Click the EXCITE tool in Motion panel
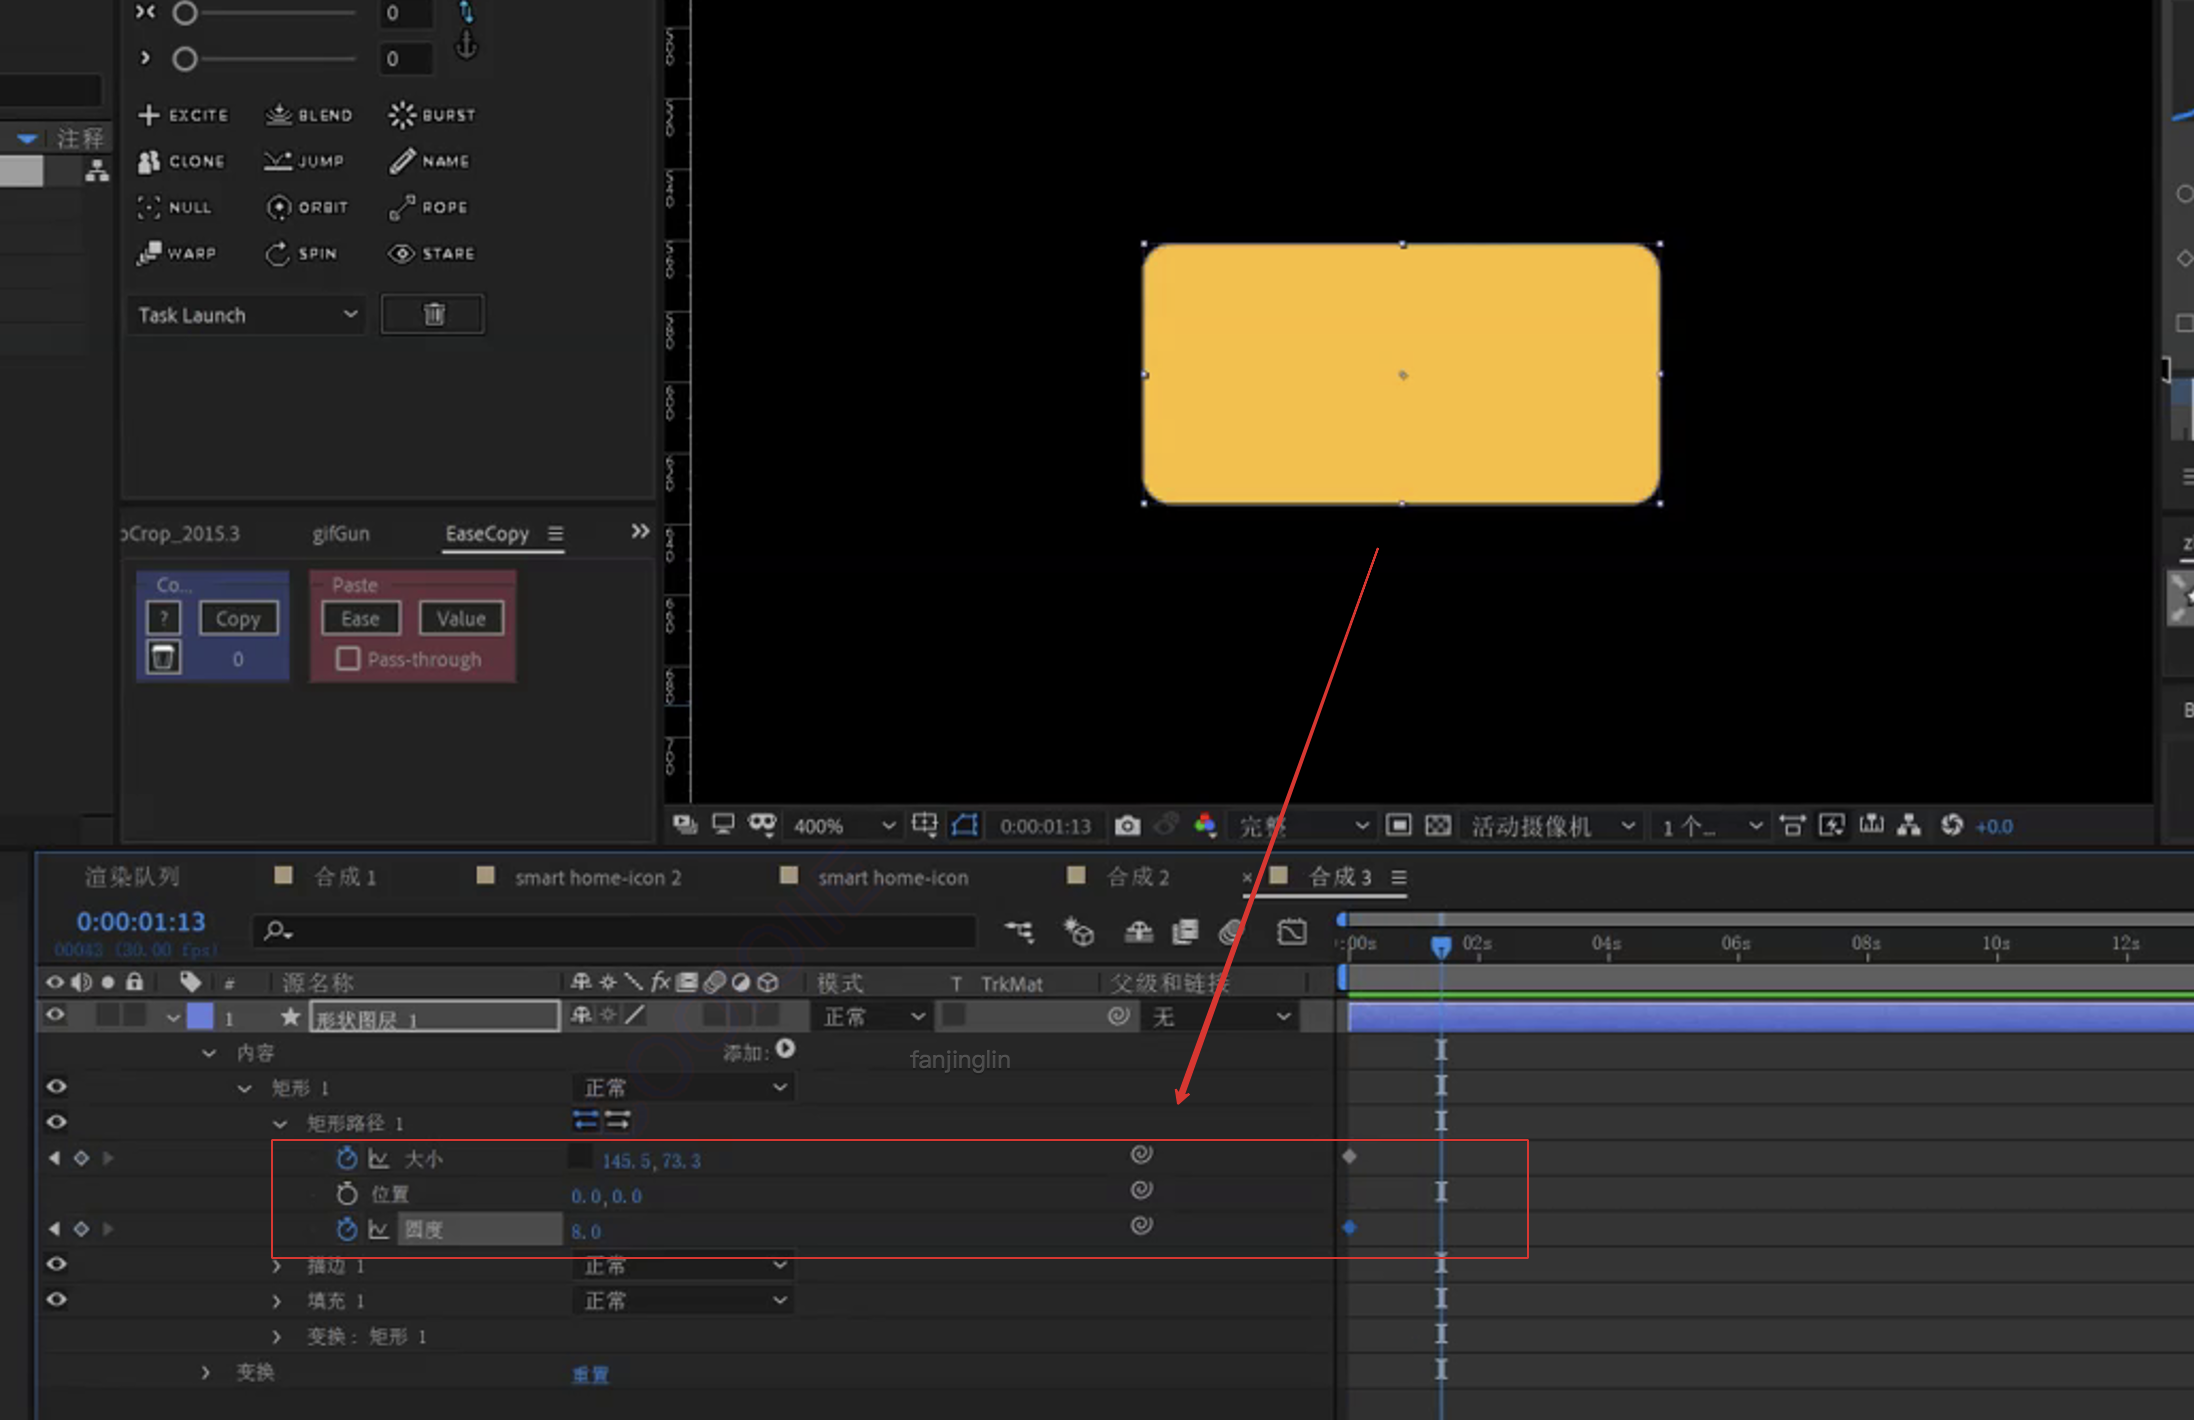The image size is (2194, 1420). click(x=183, y=115)
